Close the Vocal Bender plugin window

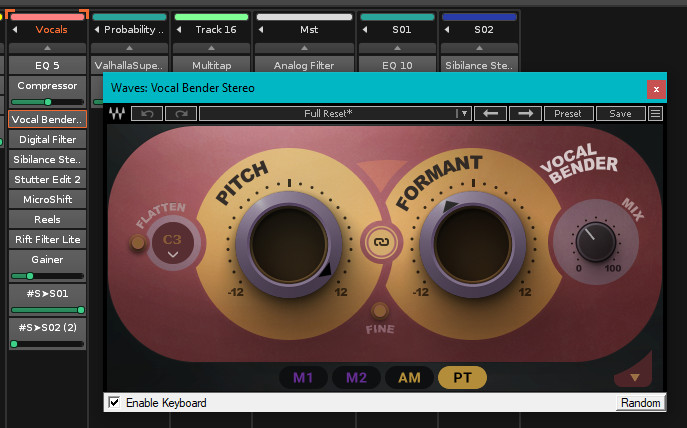656,89
